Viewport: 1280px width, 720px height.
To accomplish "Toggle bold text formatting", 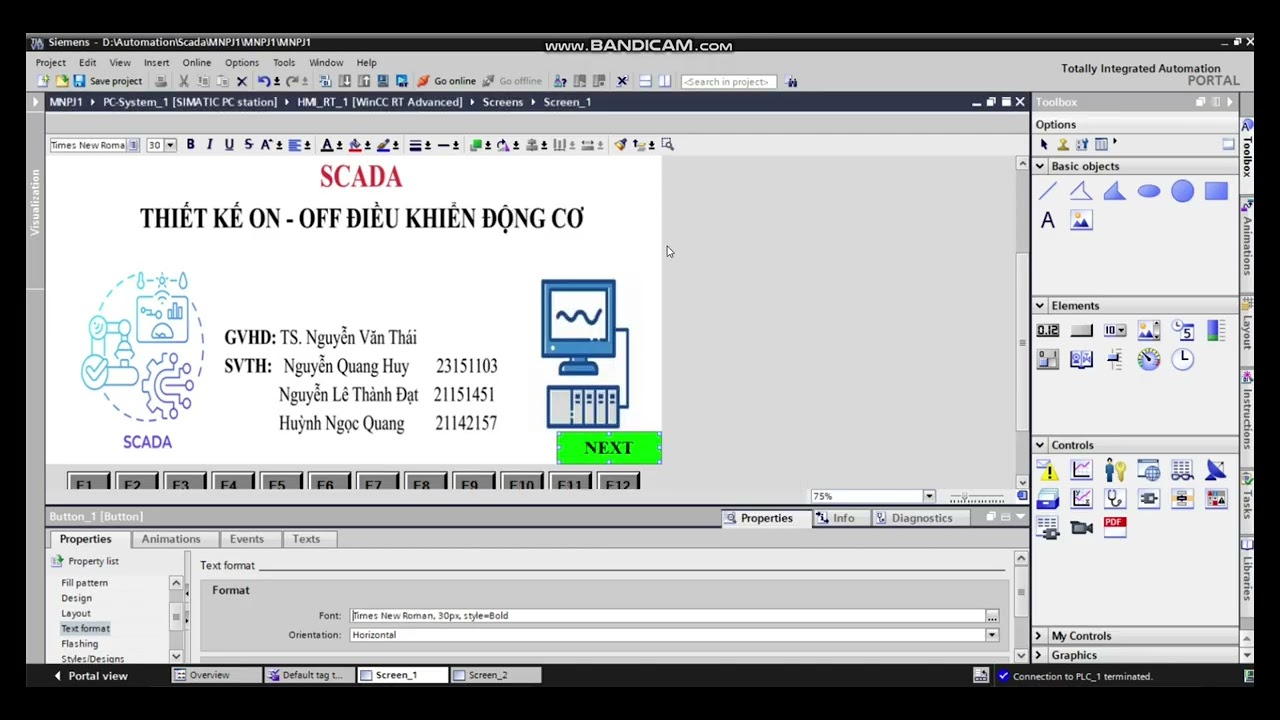I will [190, 145].
